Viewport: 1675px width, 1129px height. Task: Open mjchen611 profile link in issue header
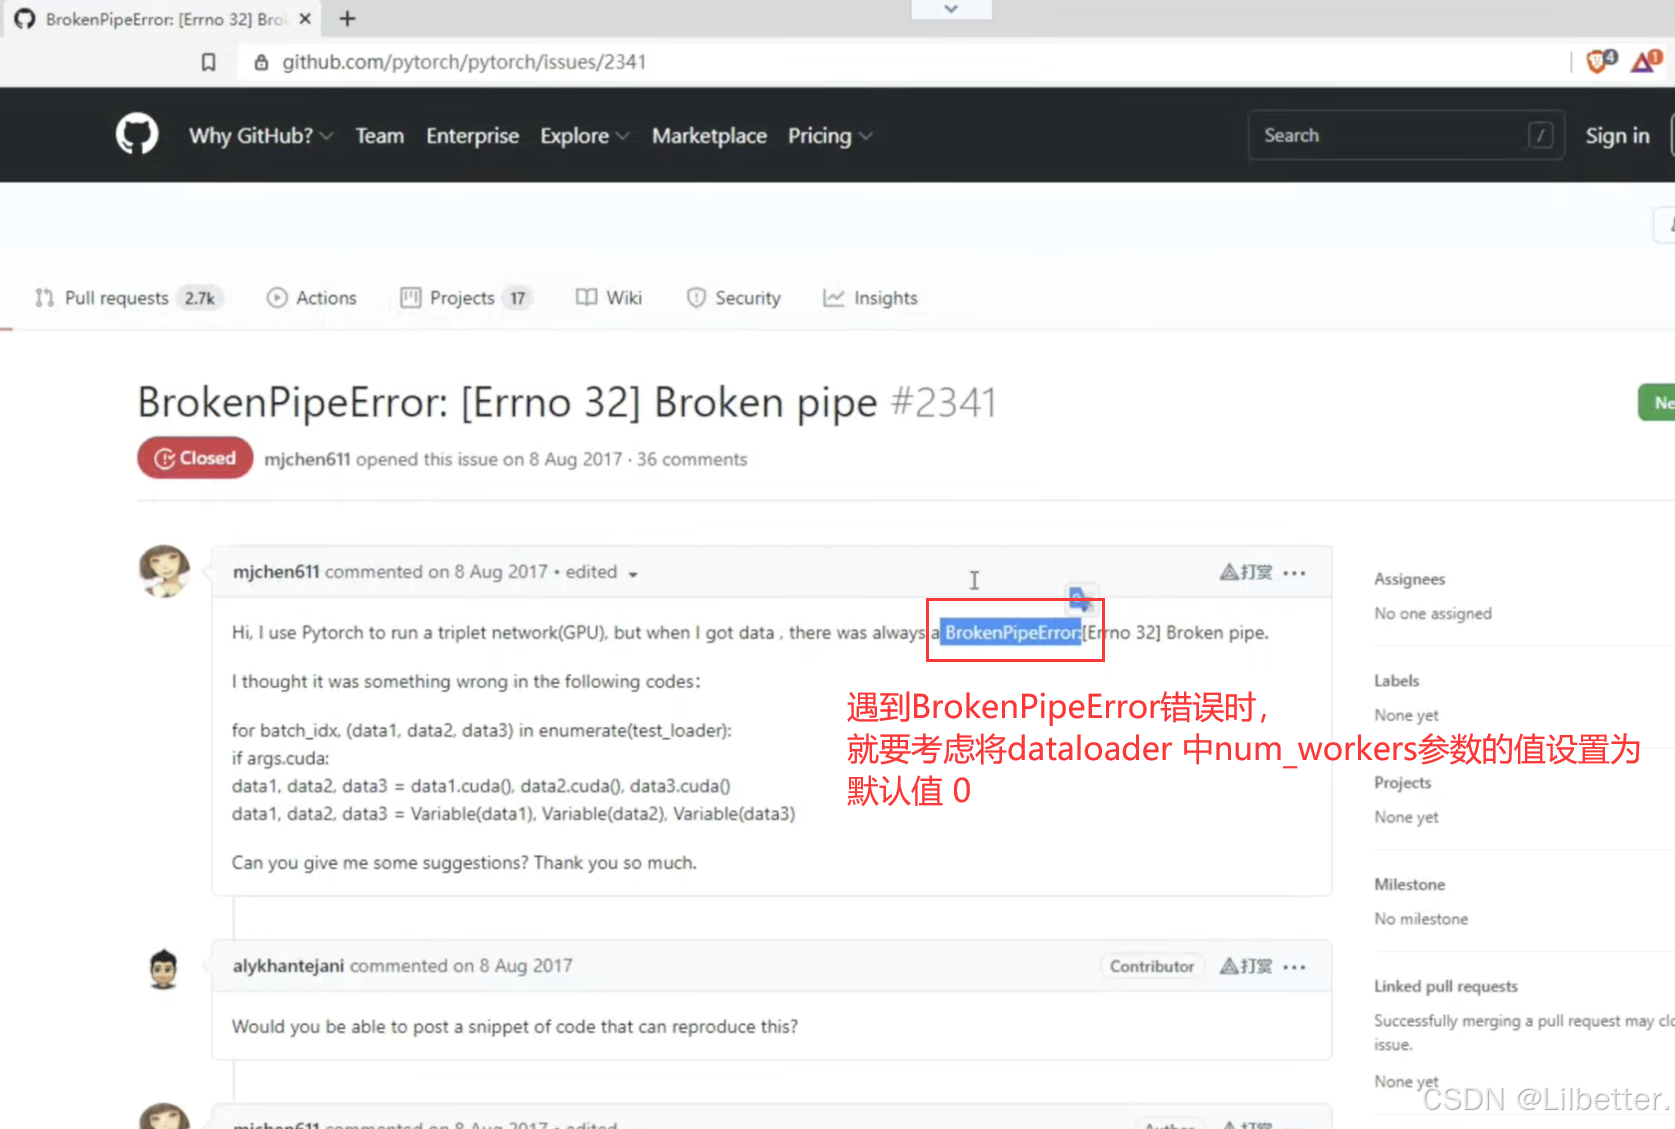[307, 459]
